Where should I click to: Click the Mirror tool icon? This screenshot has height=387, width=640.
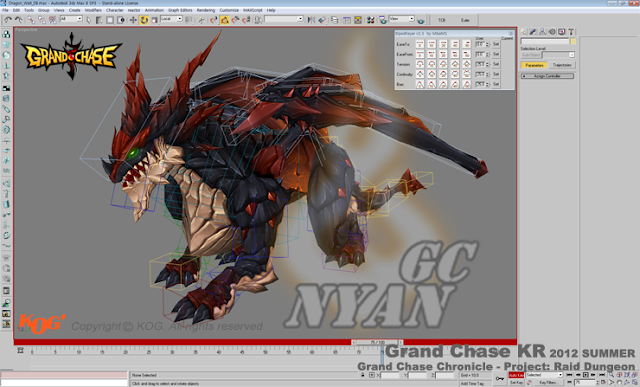point(311,20)
